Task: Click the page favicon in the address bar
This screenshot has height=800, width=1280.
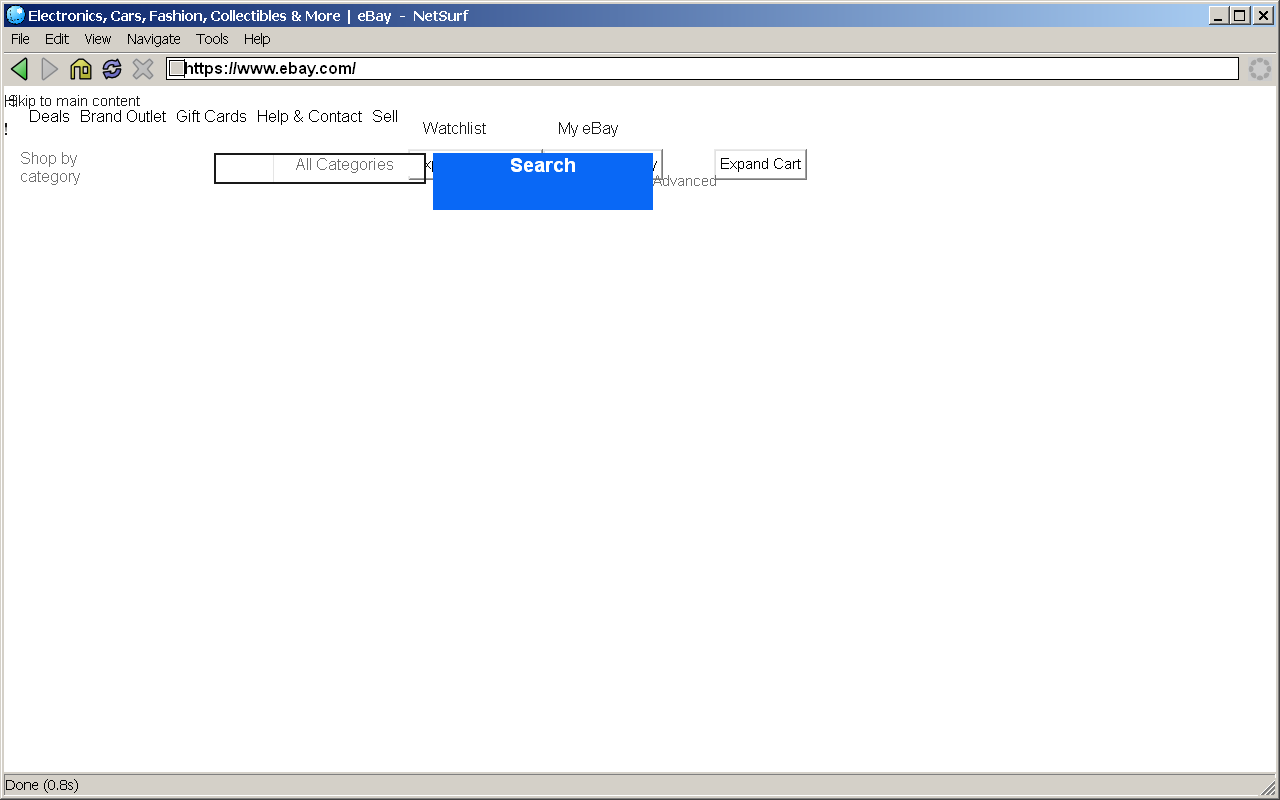Action: tap(176, 69)
